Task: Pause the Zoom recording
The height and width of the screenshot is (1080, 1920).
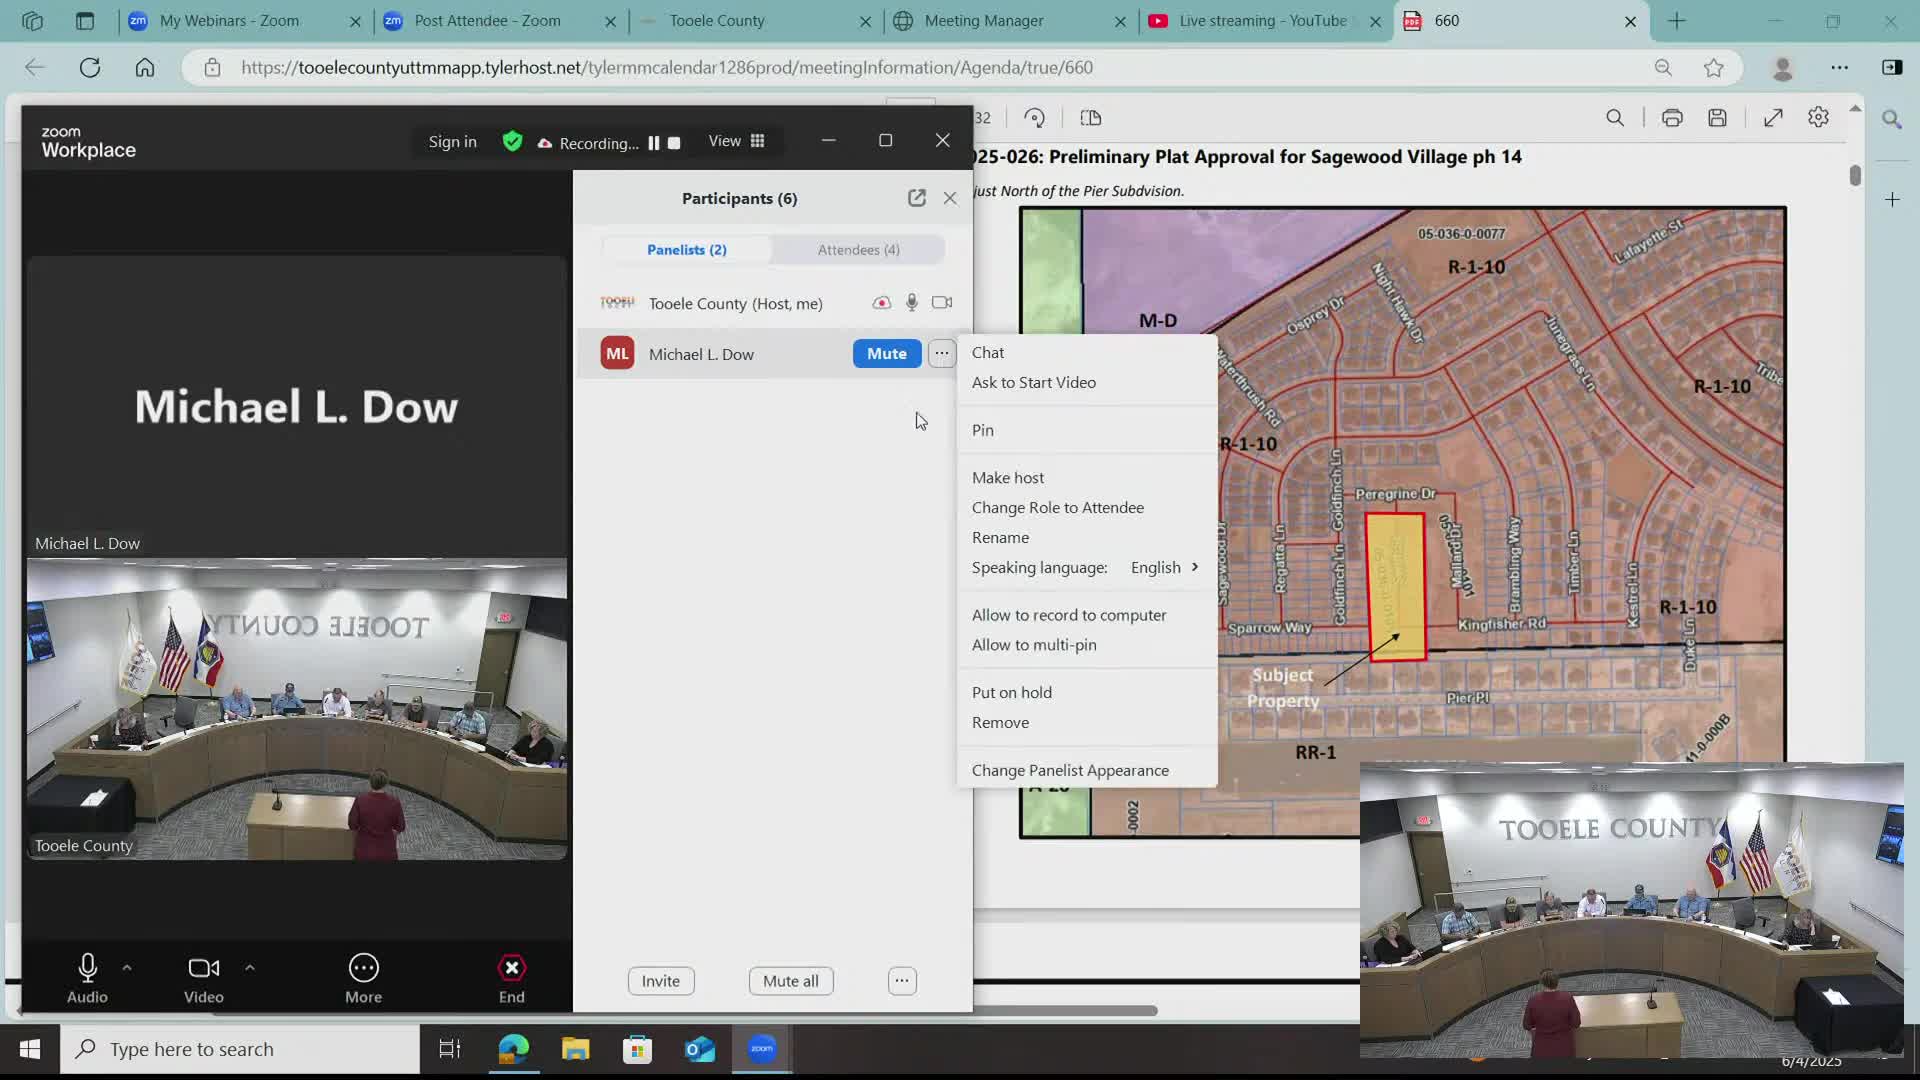Action: 654,142
